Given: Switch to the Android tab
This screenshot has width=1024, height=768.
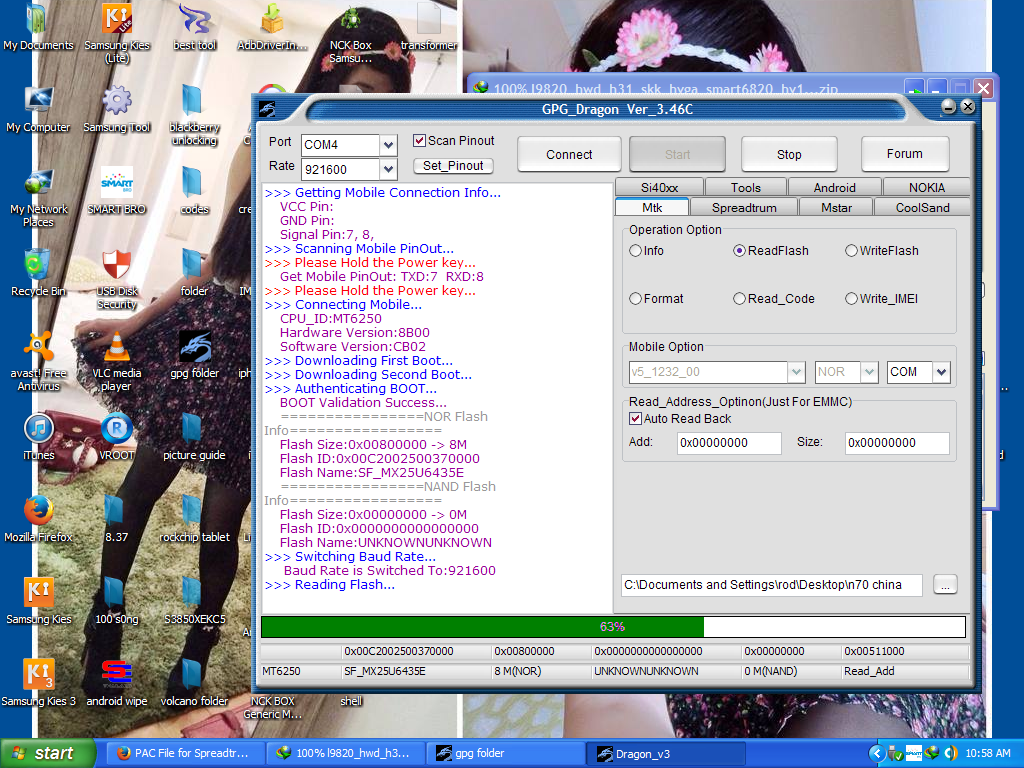Looking at the screenshot, I should coord(834,187).
